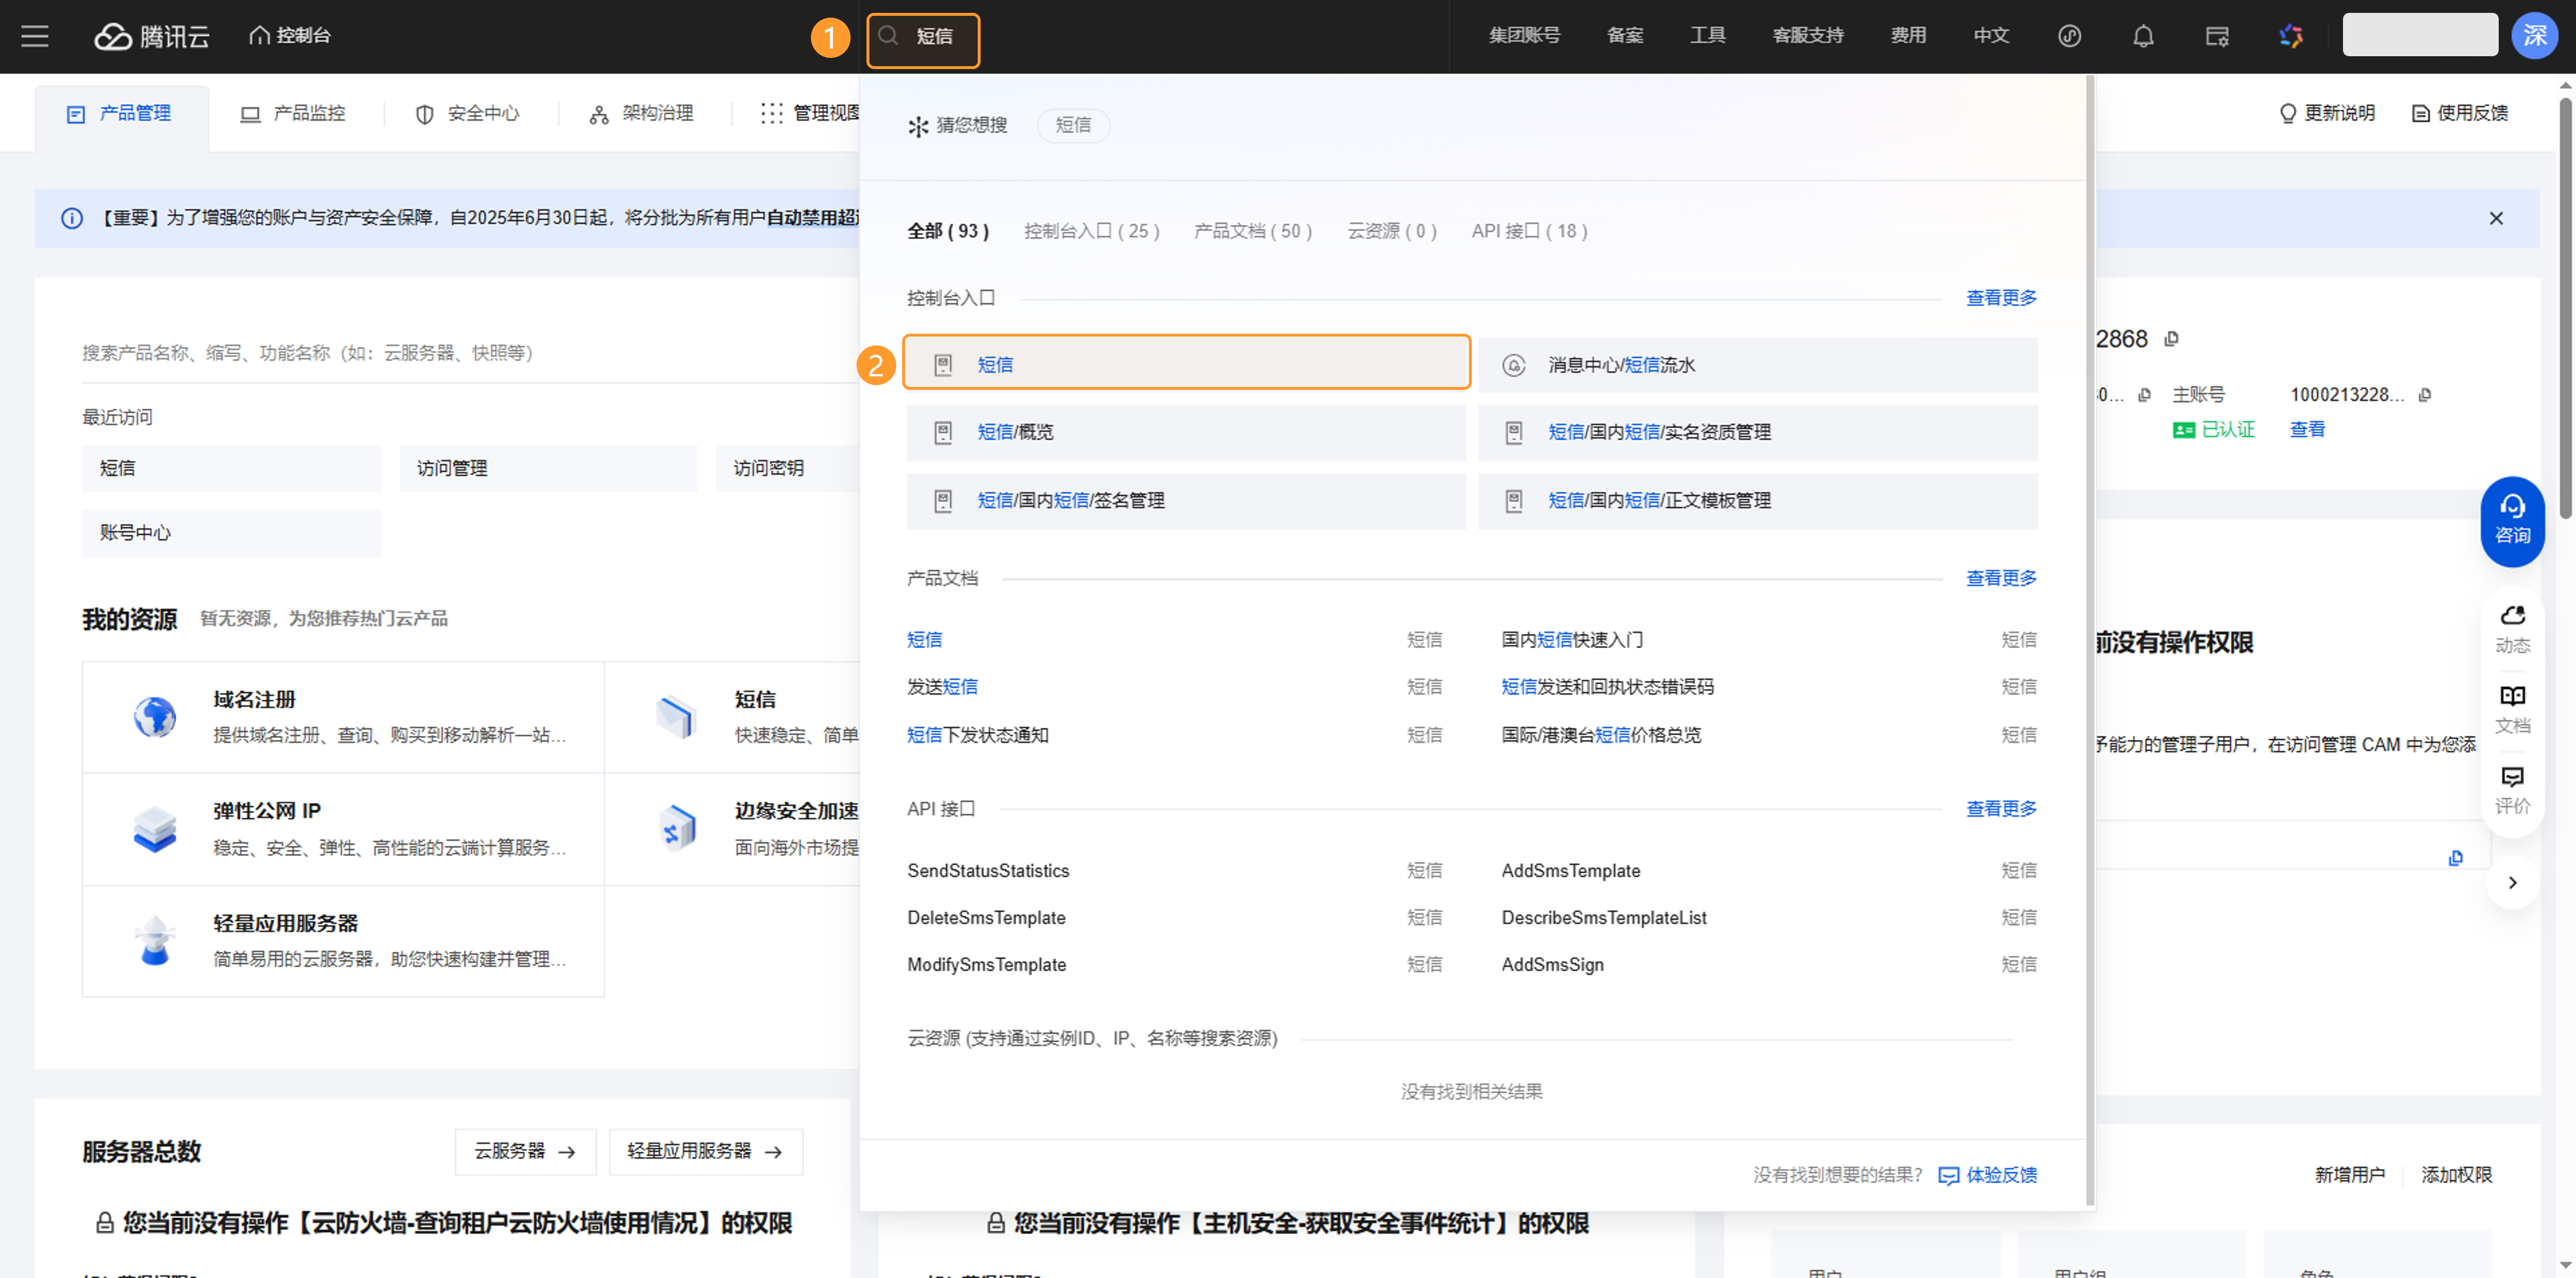
Task: Copy the account ID ending in 2868
Action: tap(2171, 339)
